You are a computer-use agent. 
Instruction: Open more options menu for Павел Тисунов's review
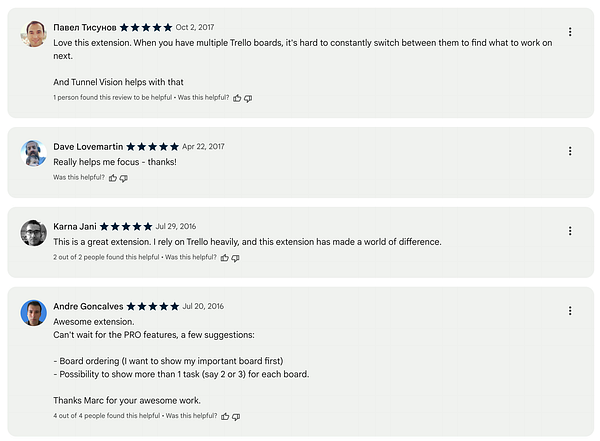[570, 32]
